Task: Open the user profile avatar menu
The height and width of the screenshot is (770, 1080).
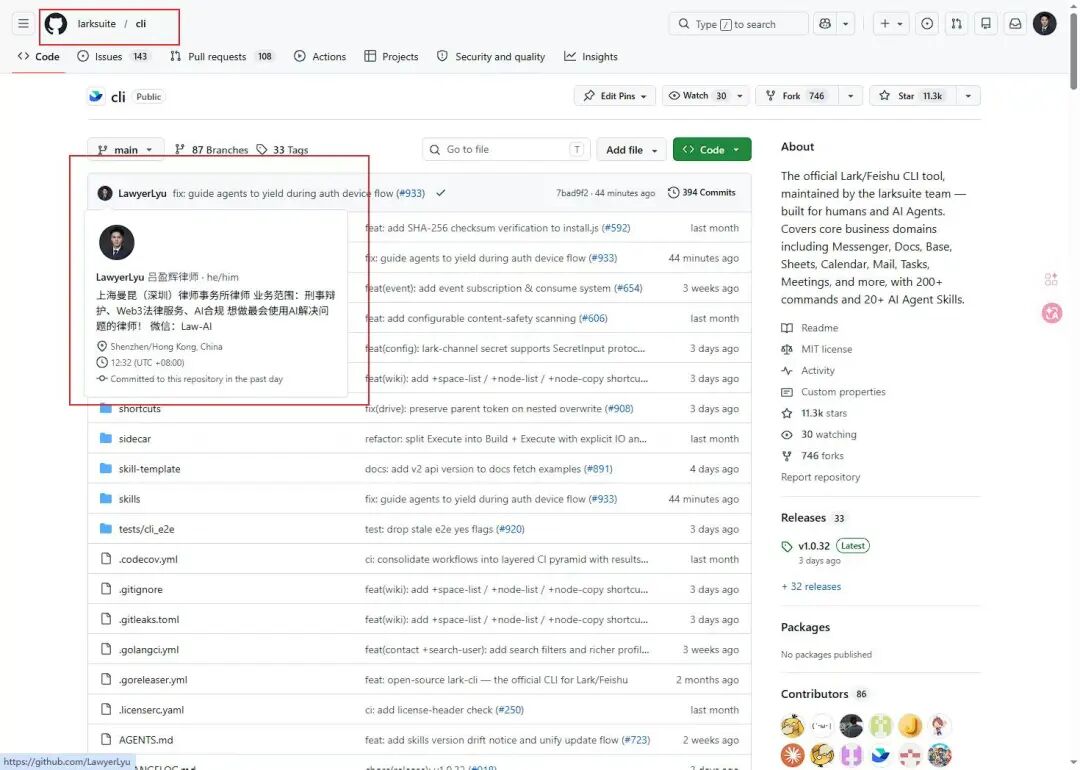Action: click(x=1044, y=23)
